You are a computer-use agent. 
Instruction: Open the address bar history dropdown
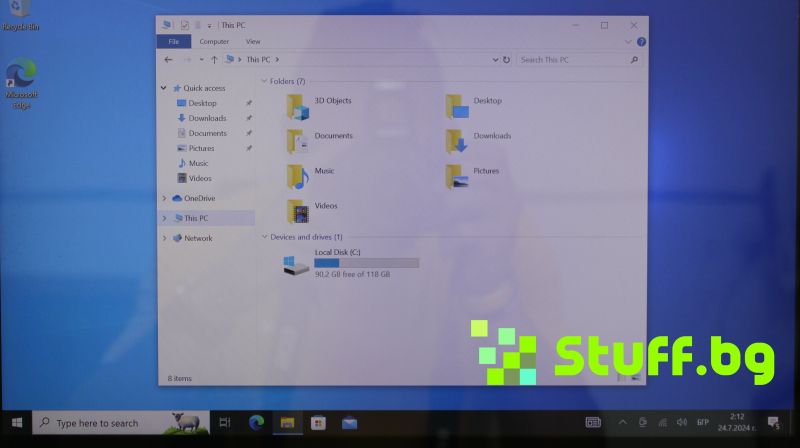[x=495, y=60]
